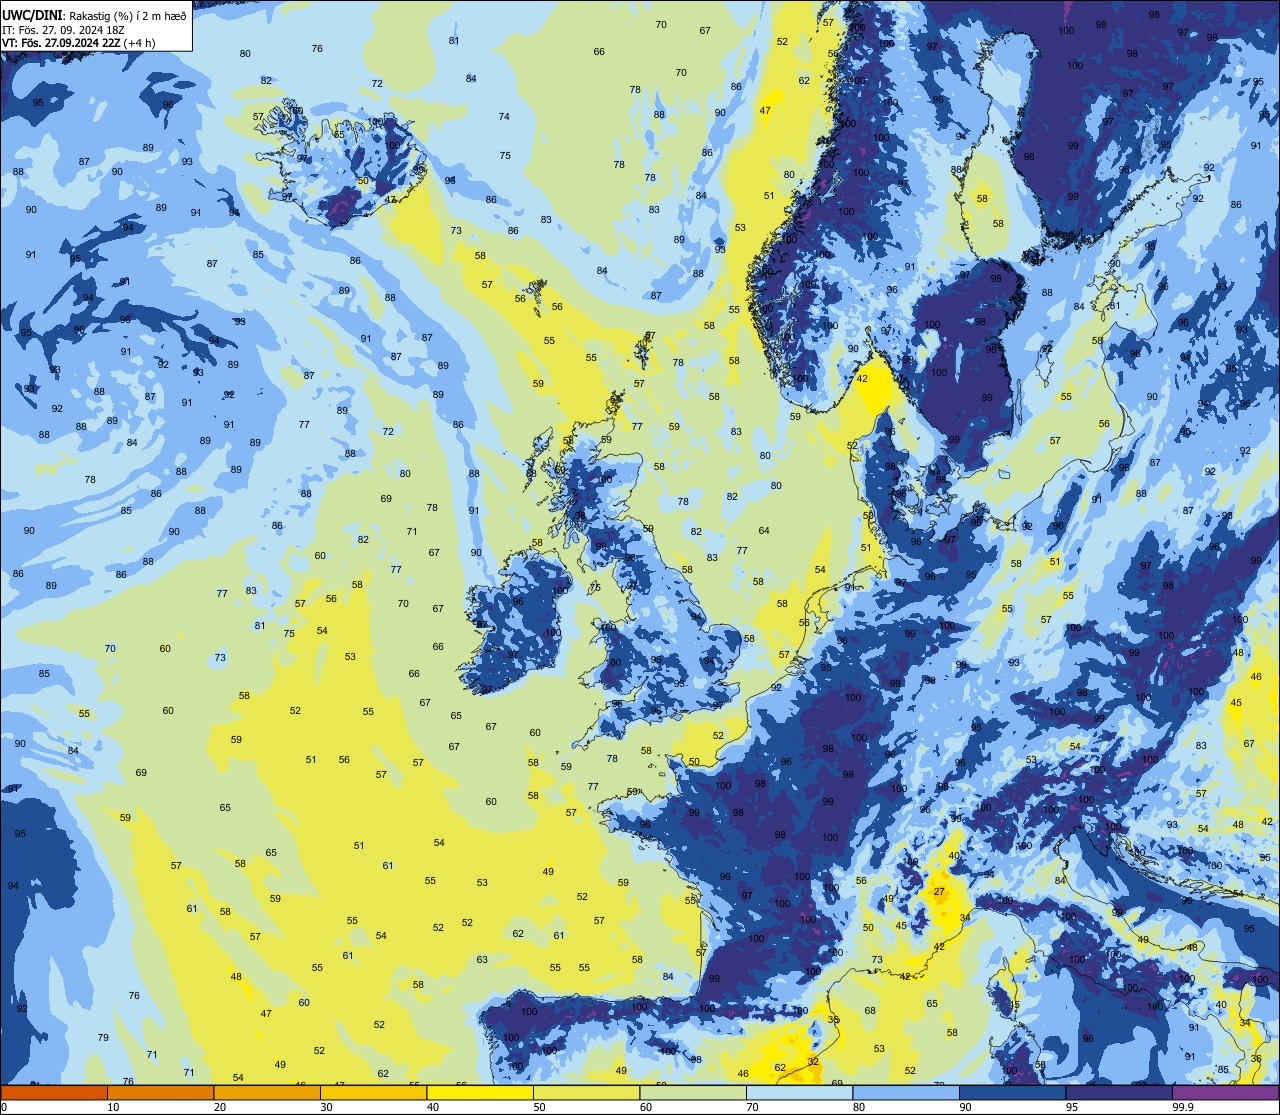
Task: Click the legend tick label "10"
Action: click(113, 1107)
